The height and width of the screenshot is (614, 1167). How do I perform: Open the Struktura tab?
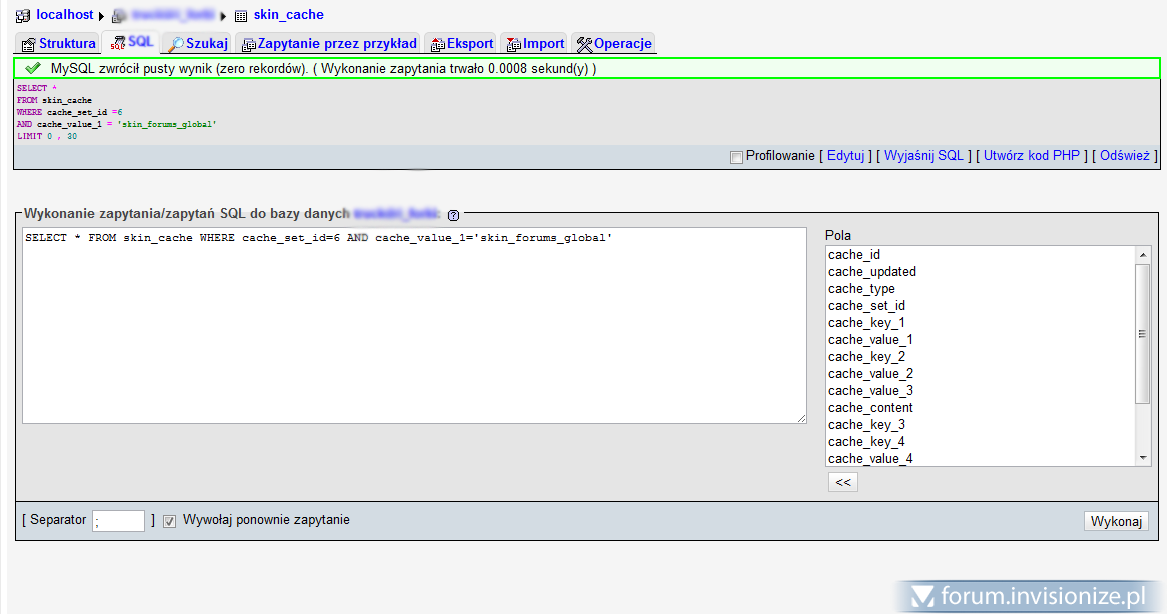coord(58,43)
